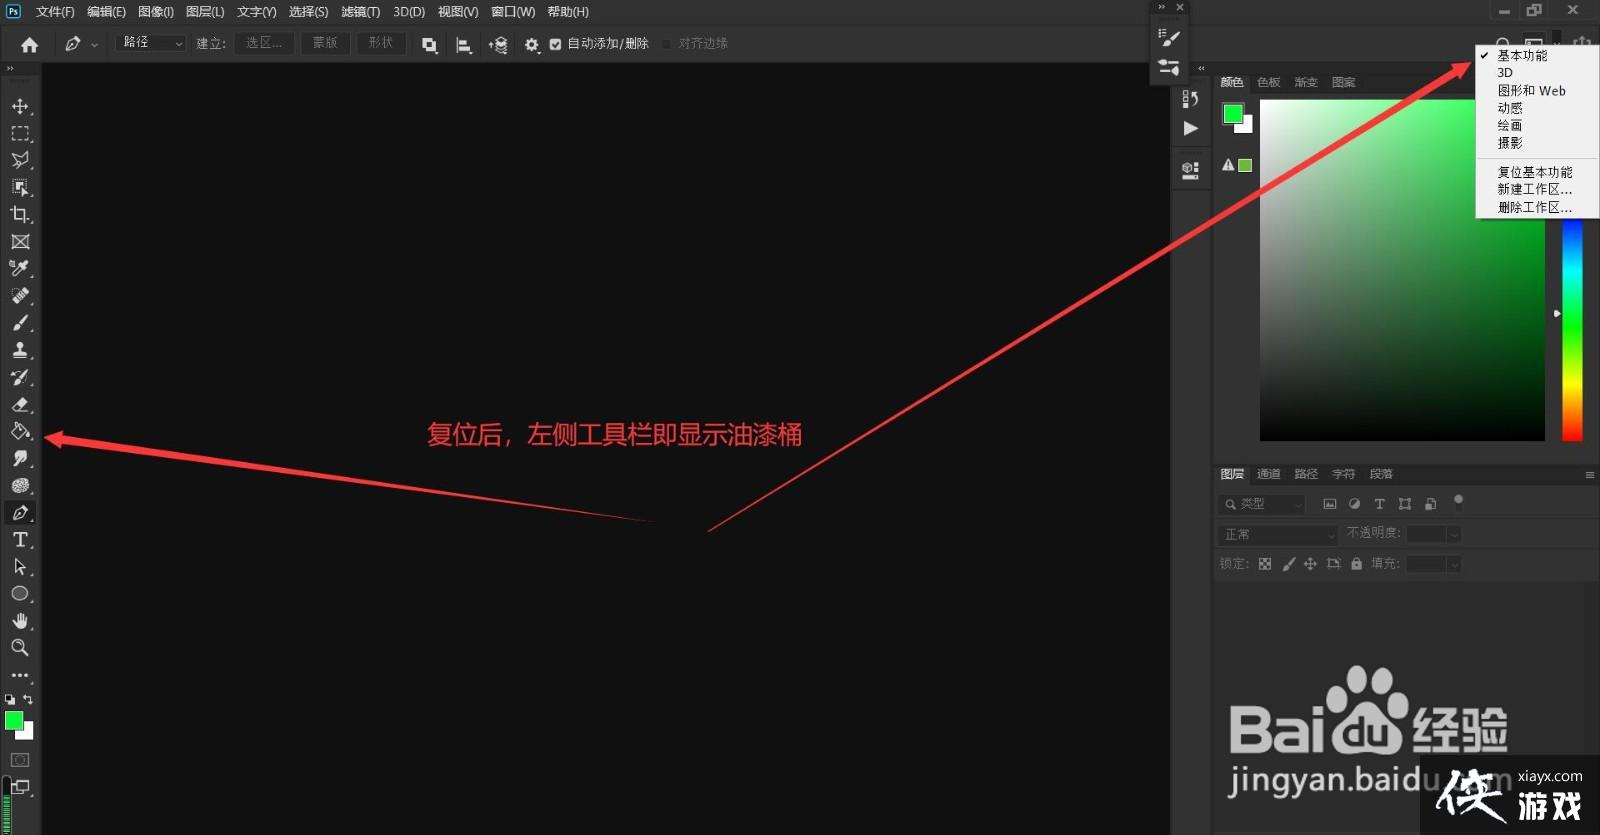
Task: Select the Brush tool in toolbar
Action: pos(20,323)
